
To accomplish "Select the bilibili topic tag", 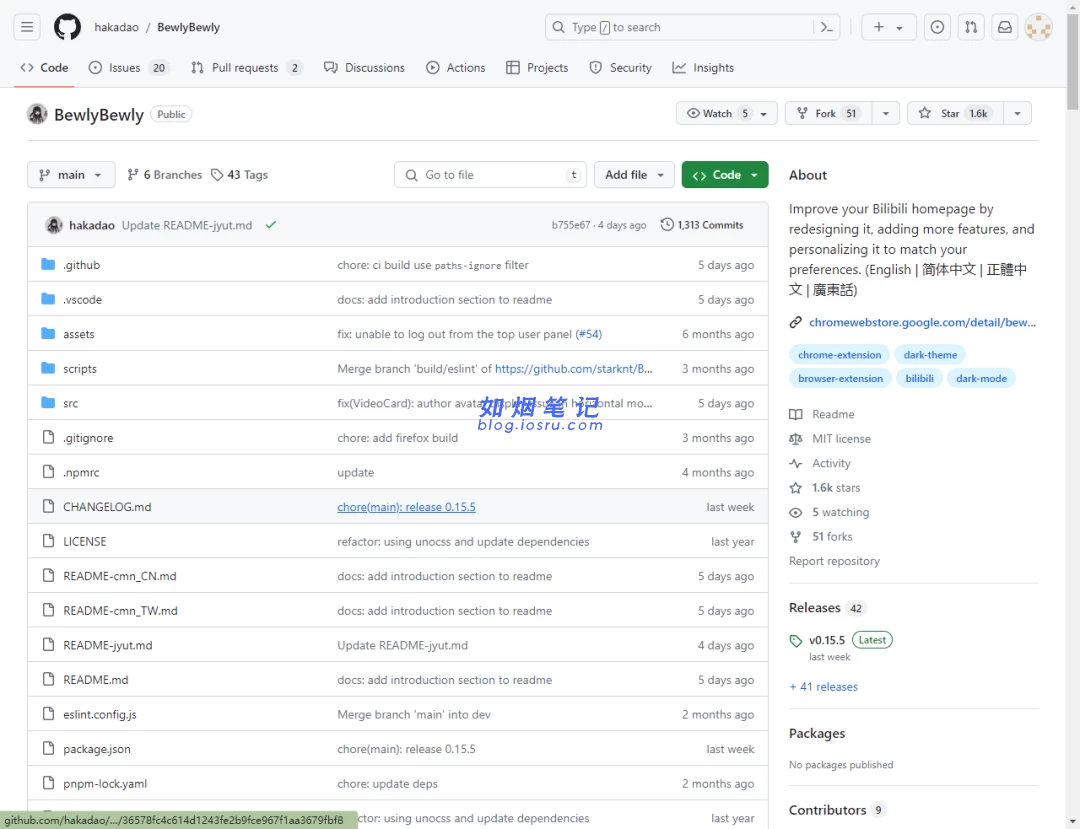I will point(919,378).
